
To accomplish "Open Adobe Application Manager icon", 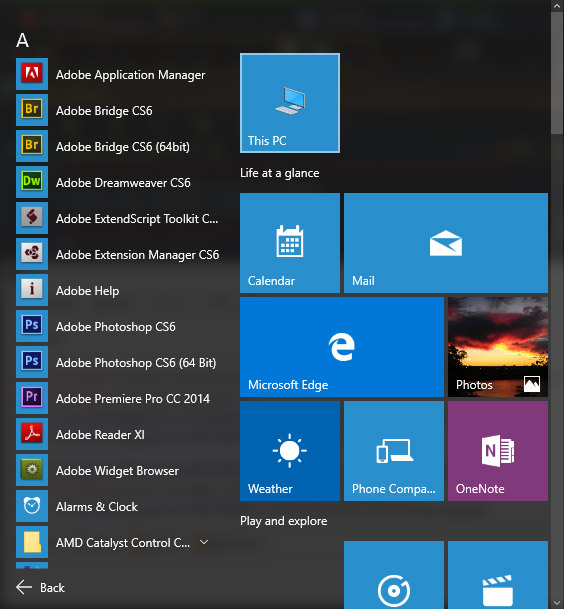I will point(32,74).
